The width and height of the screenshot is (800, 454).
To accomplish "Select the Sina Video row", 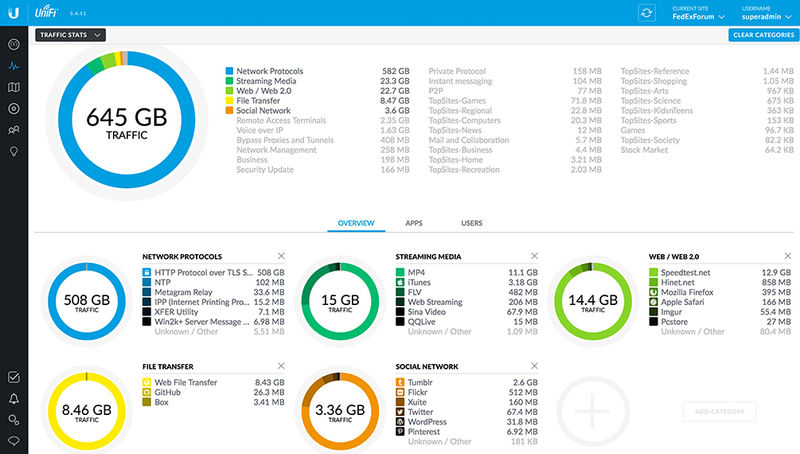I will pyautogui.click(x=467, y=312).
